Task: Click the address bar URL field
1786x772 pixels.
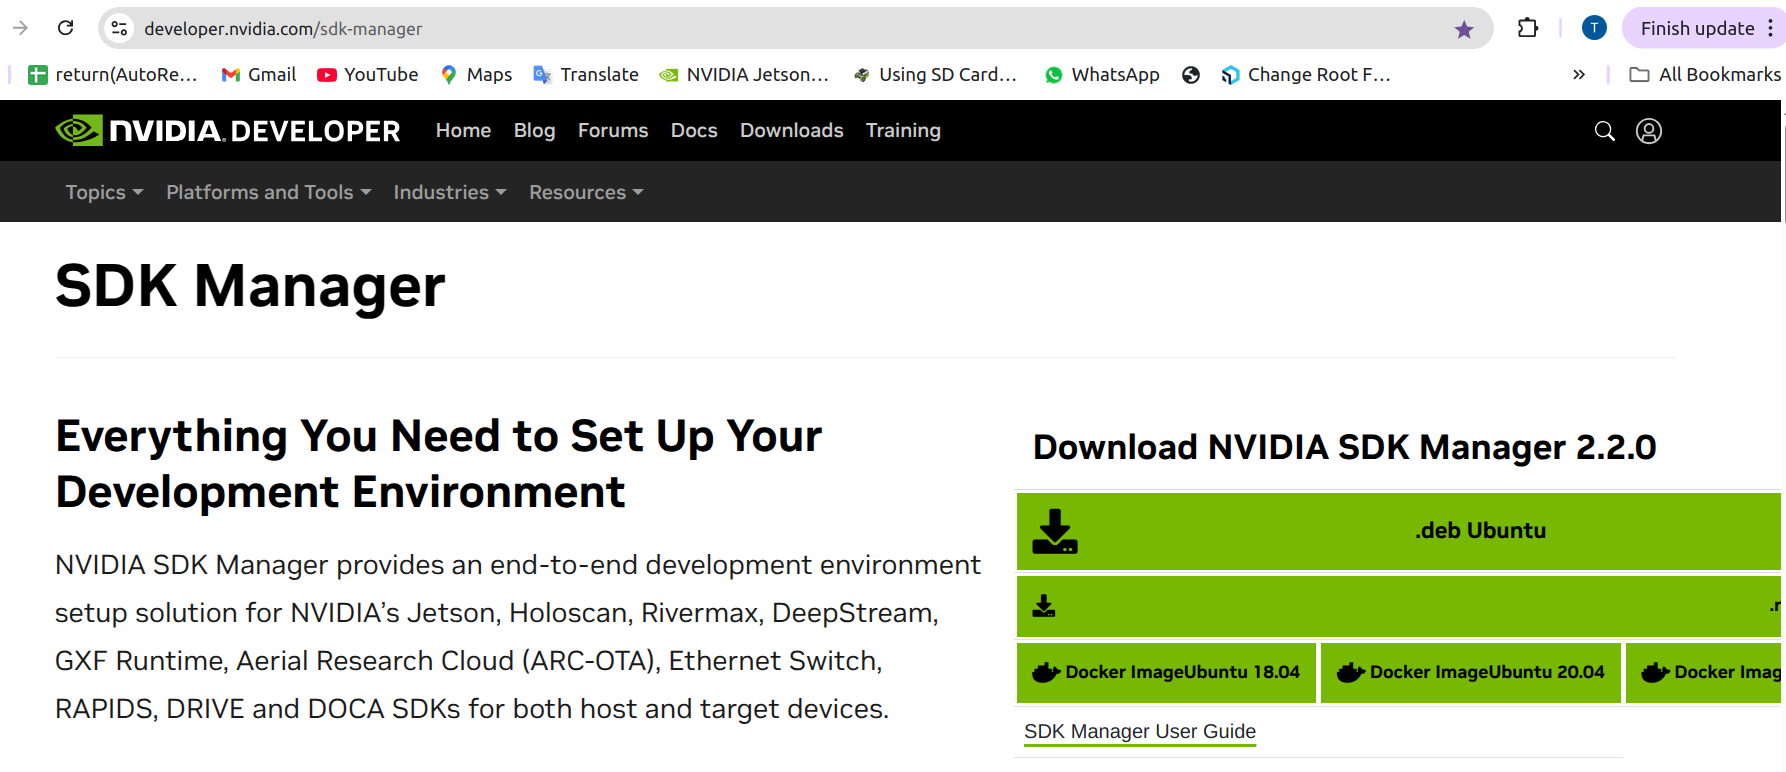Action: click(700, 29)
